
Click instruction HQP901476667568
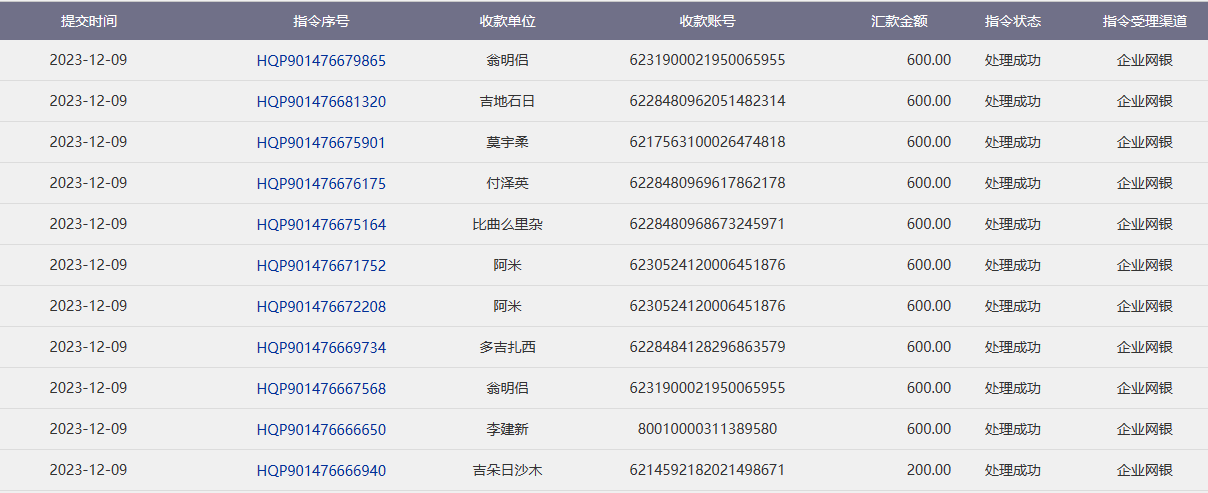(x=321, y=389)
